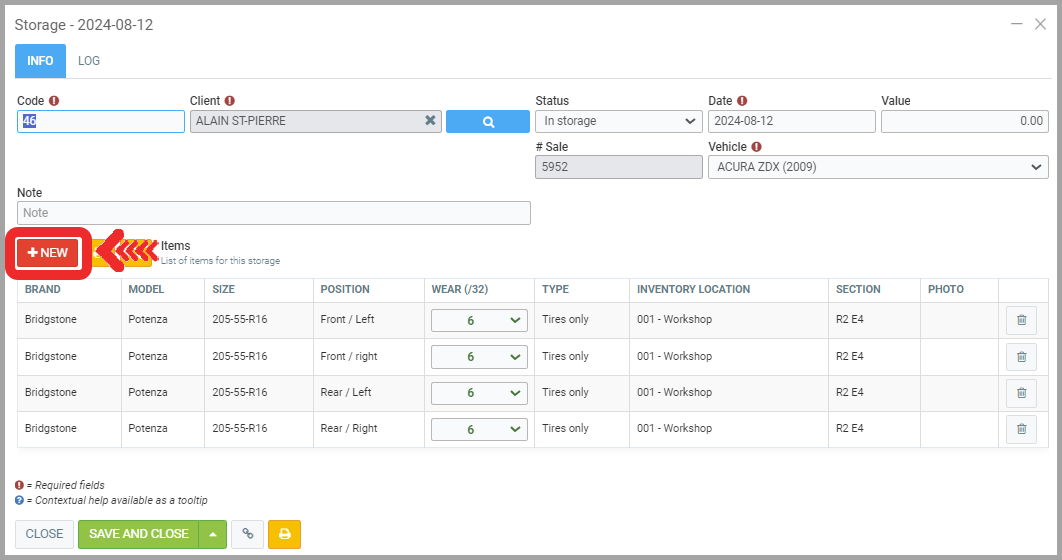Open wear dropdown for Rear / Right tire
This screenshot has height=560, width=1062.
pyautogui.click(x=479, y=429)
